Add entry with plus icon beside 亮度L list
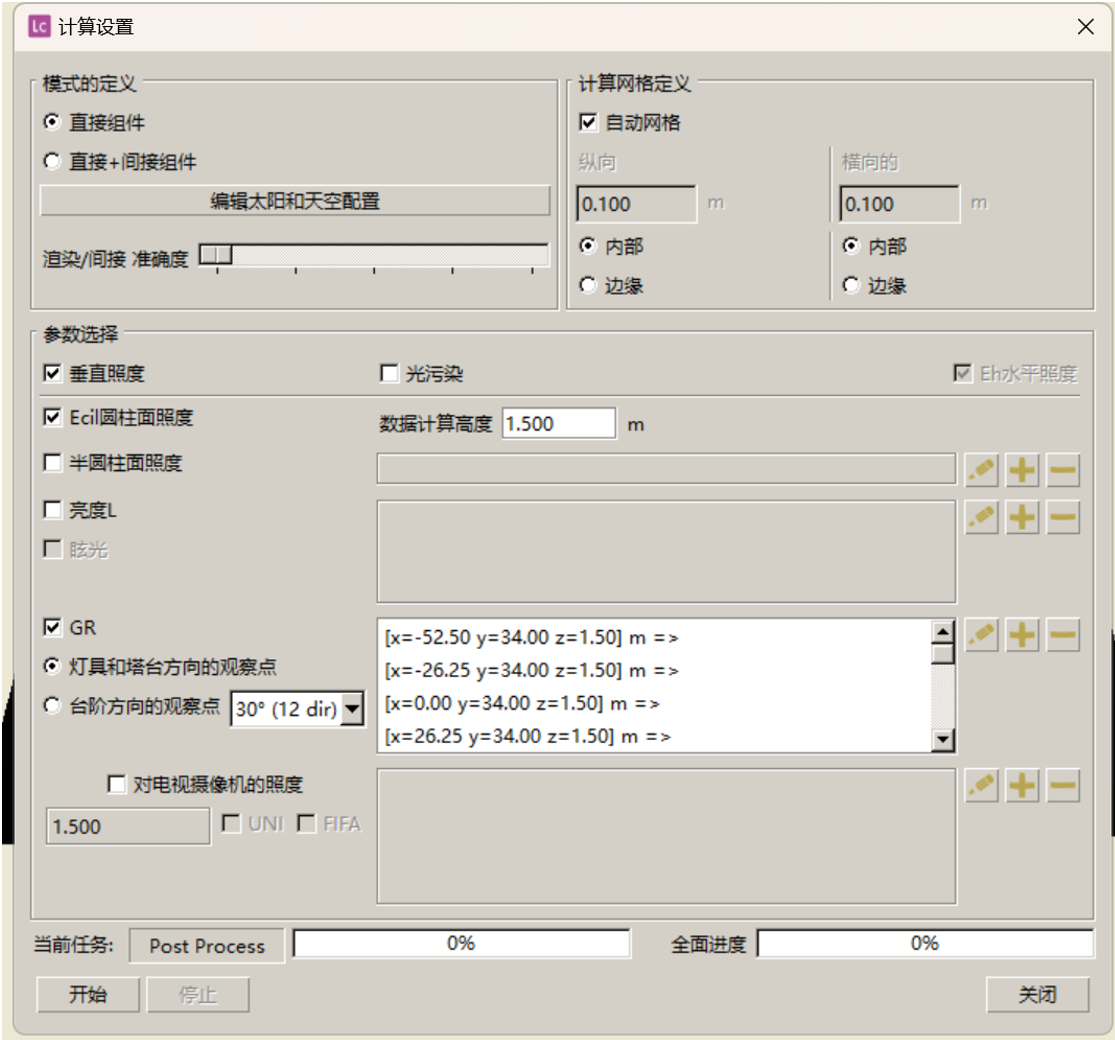This screenshot has width=1115, height=1040. pos(1022,518)
